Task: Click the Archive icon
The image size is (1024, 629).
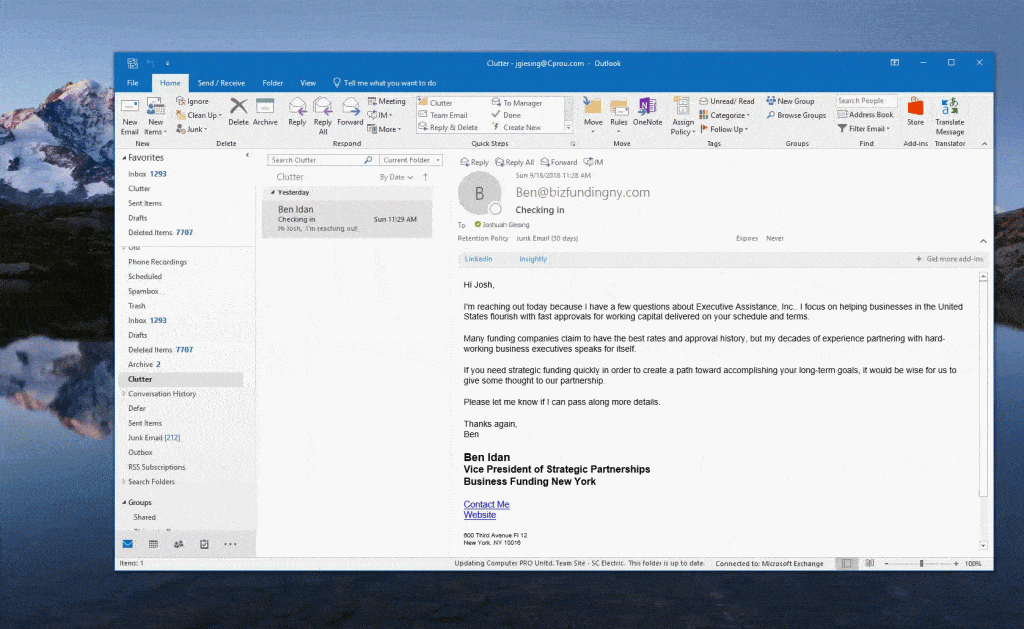Action: [265, 106]
